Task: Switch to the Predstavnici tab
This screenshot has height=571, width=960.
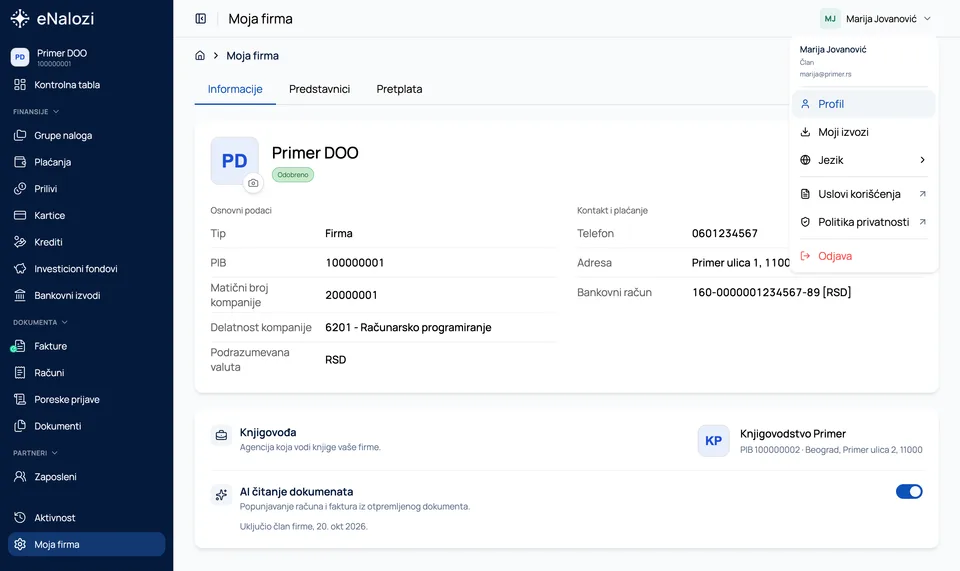Action: pyautogui.click(x=320, y=89)
